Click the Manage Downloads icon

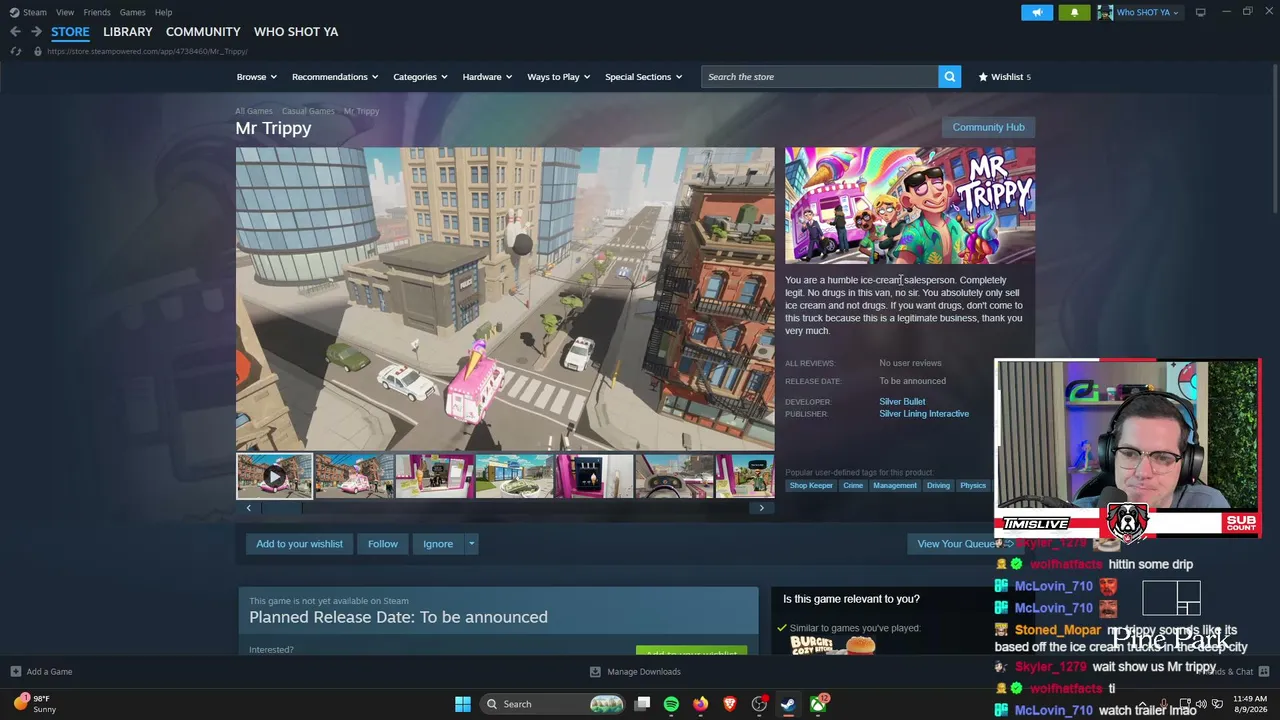pos(595,672)
